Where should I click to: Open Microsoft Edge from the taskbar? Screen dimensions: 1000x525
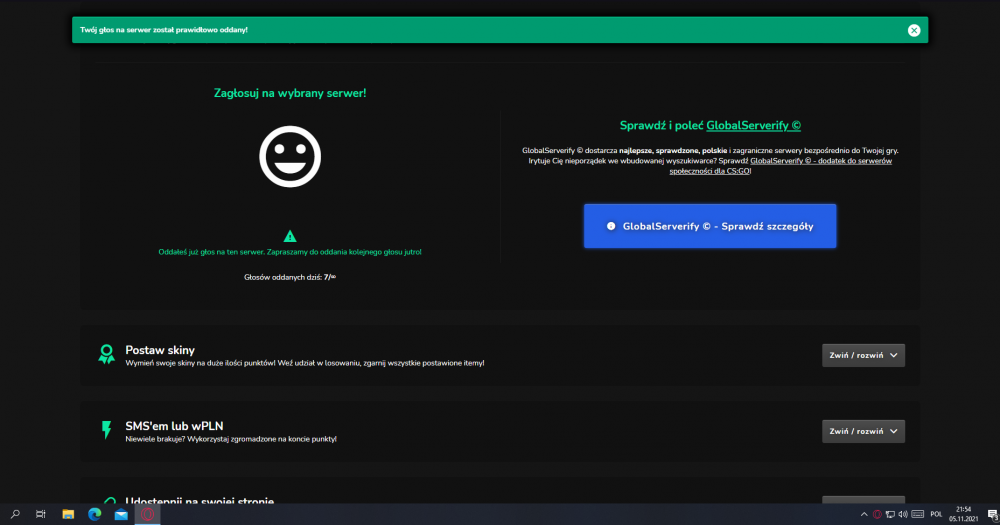pos(94,514)
